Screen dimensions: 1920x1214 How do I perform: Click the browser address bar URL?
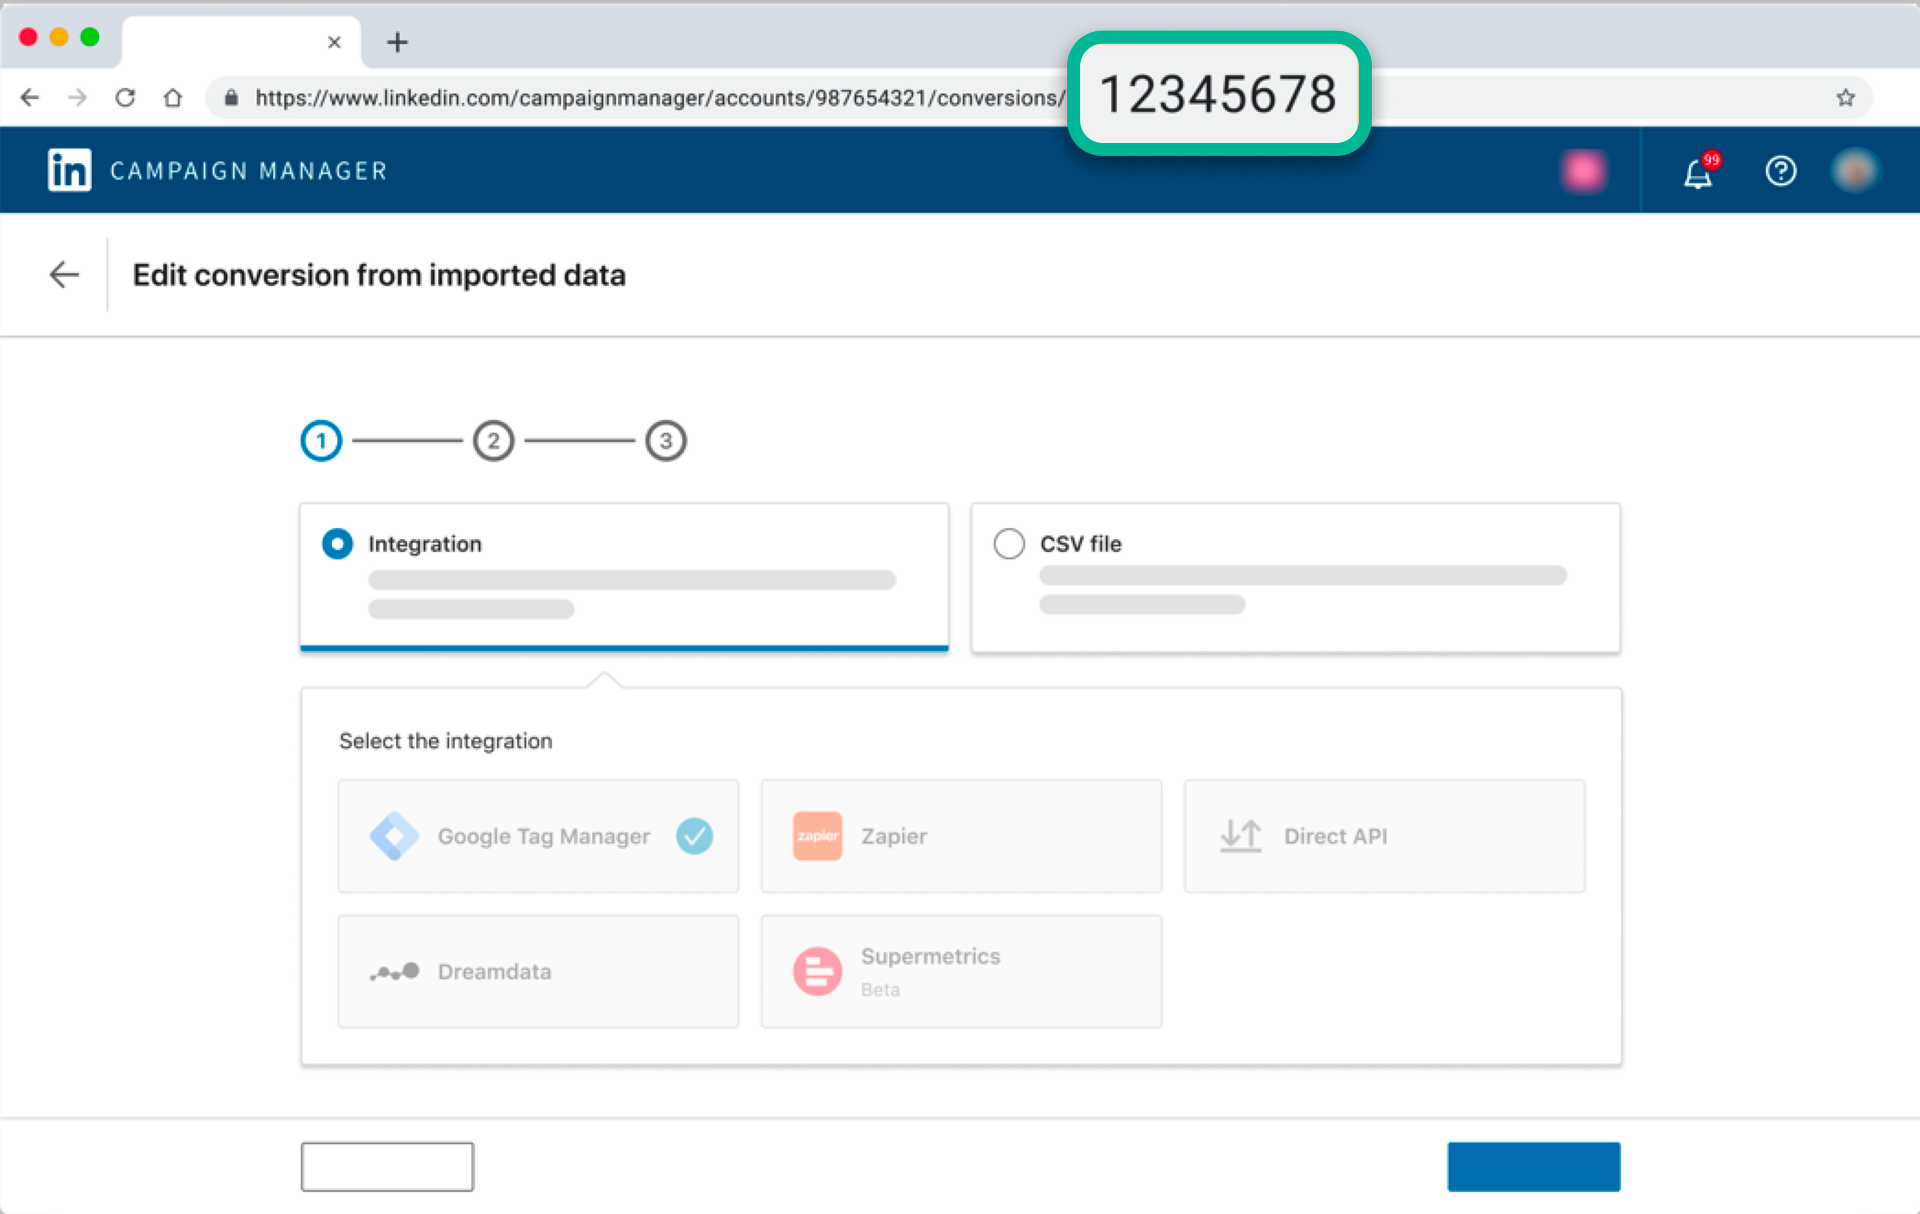pos(660,98)
